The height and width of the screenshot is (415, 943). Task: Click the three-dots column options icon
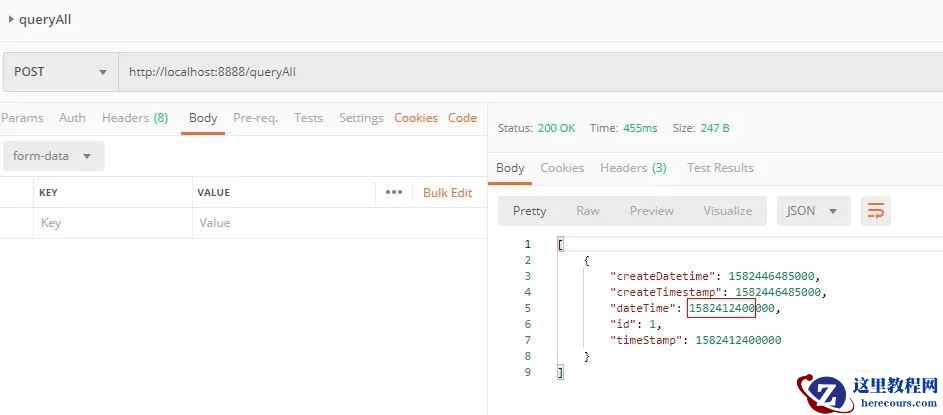pyautogui.click(x=393, y=192)
